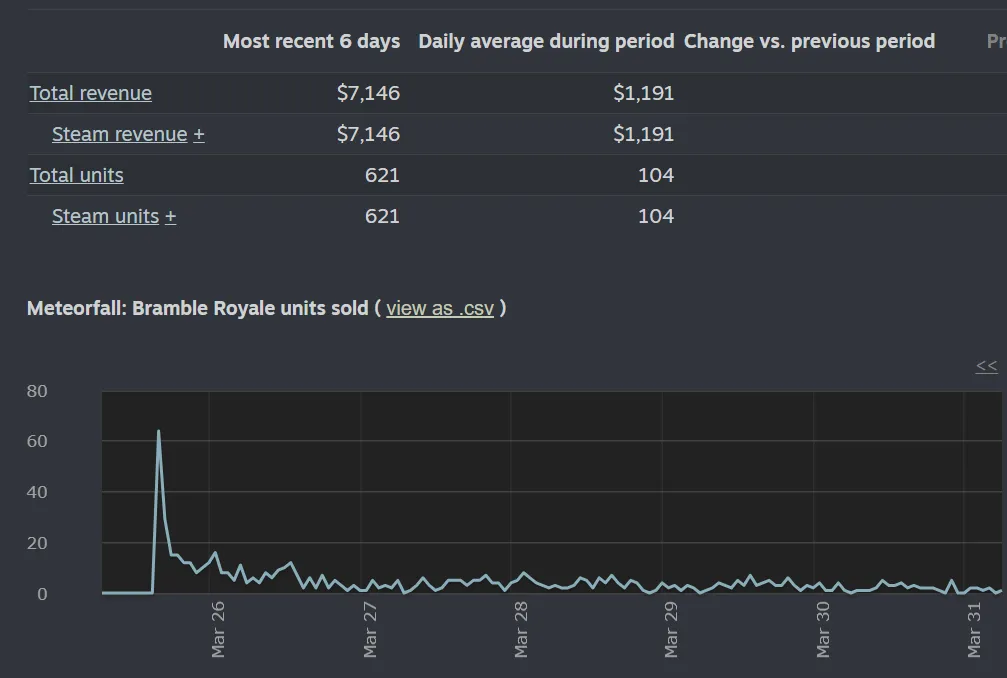Click the Mar 30 axis label
Screen dimensions: 1007x678
(x=823, y=629)
